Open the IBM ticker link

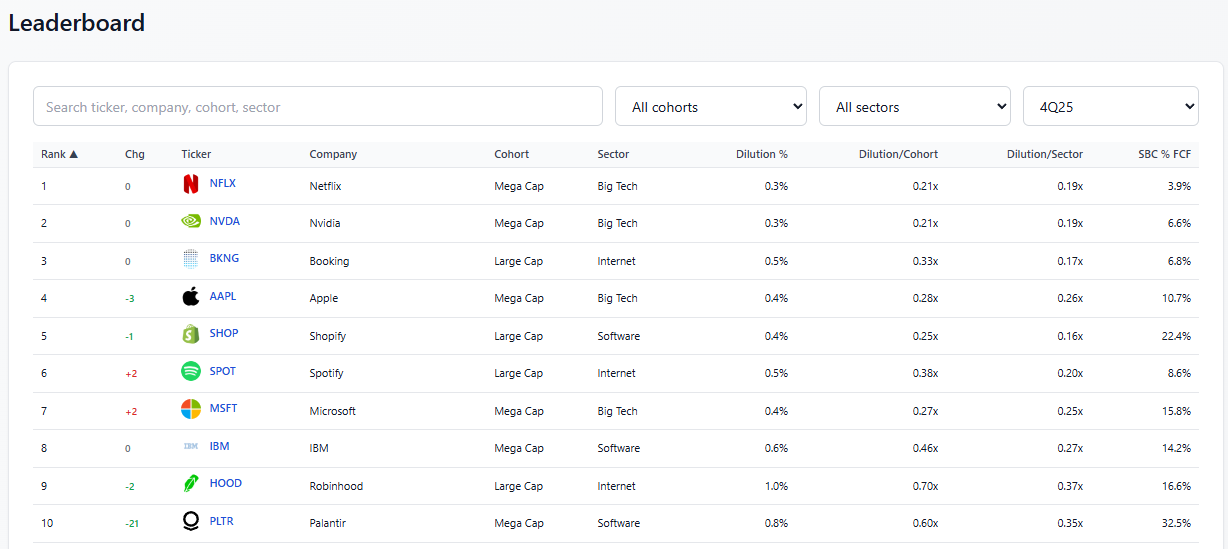pyautogui.click(x=219, y=446)
